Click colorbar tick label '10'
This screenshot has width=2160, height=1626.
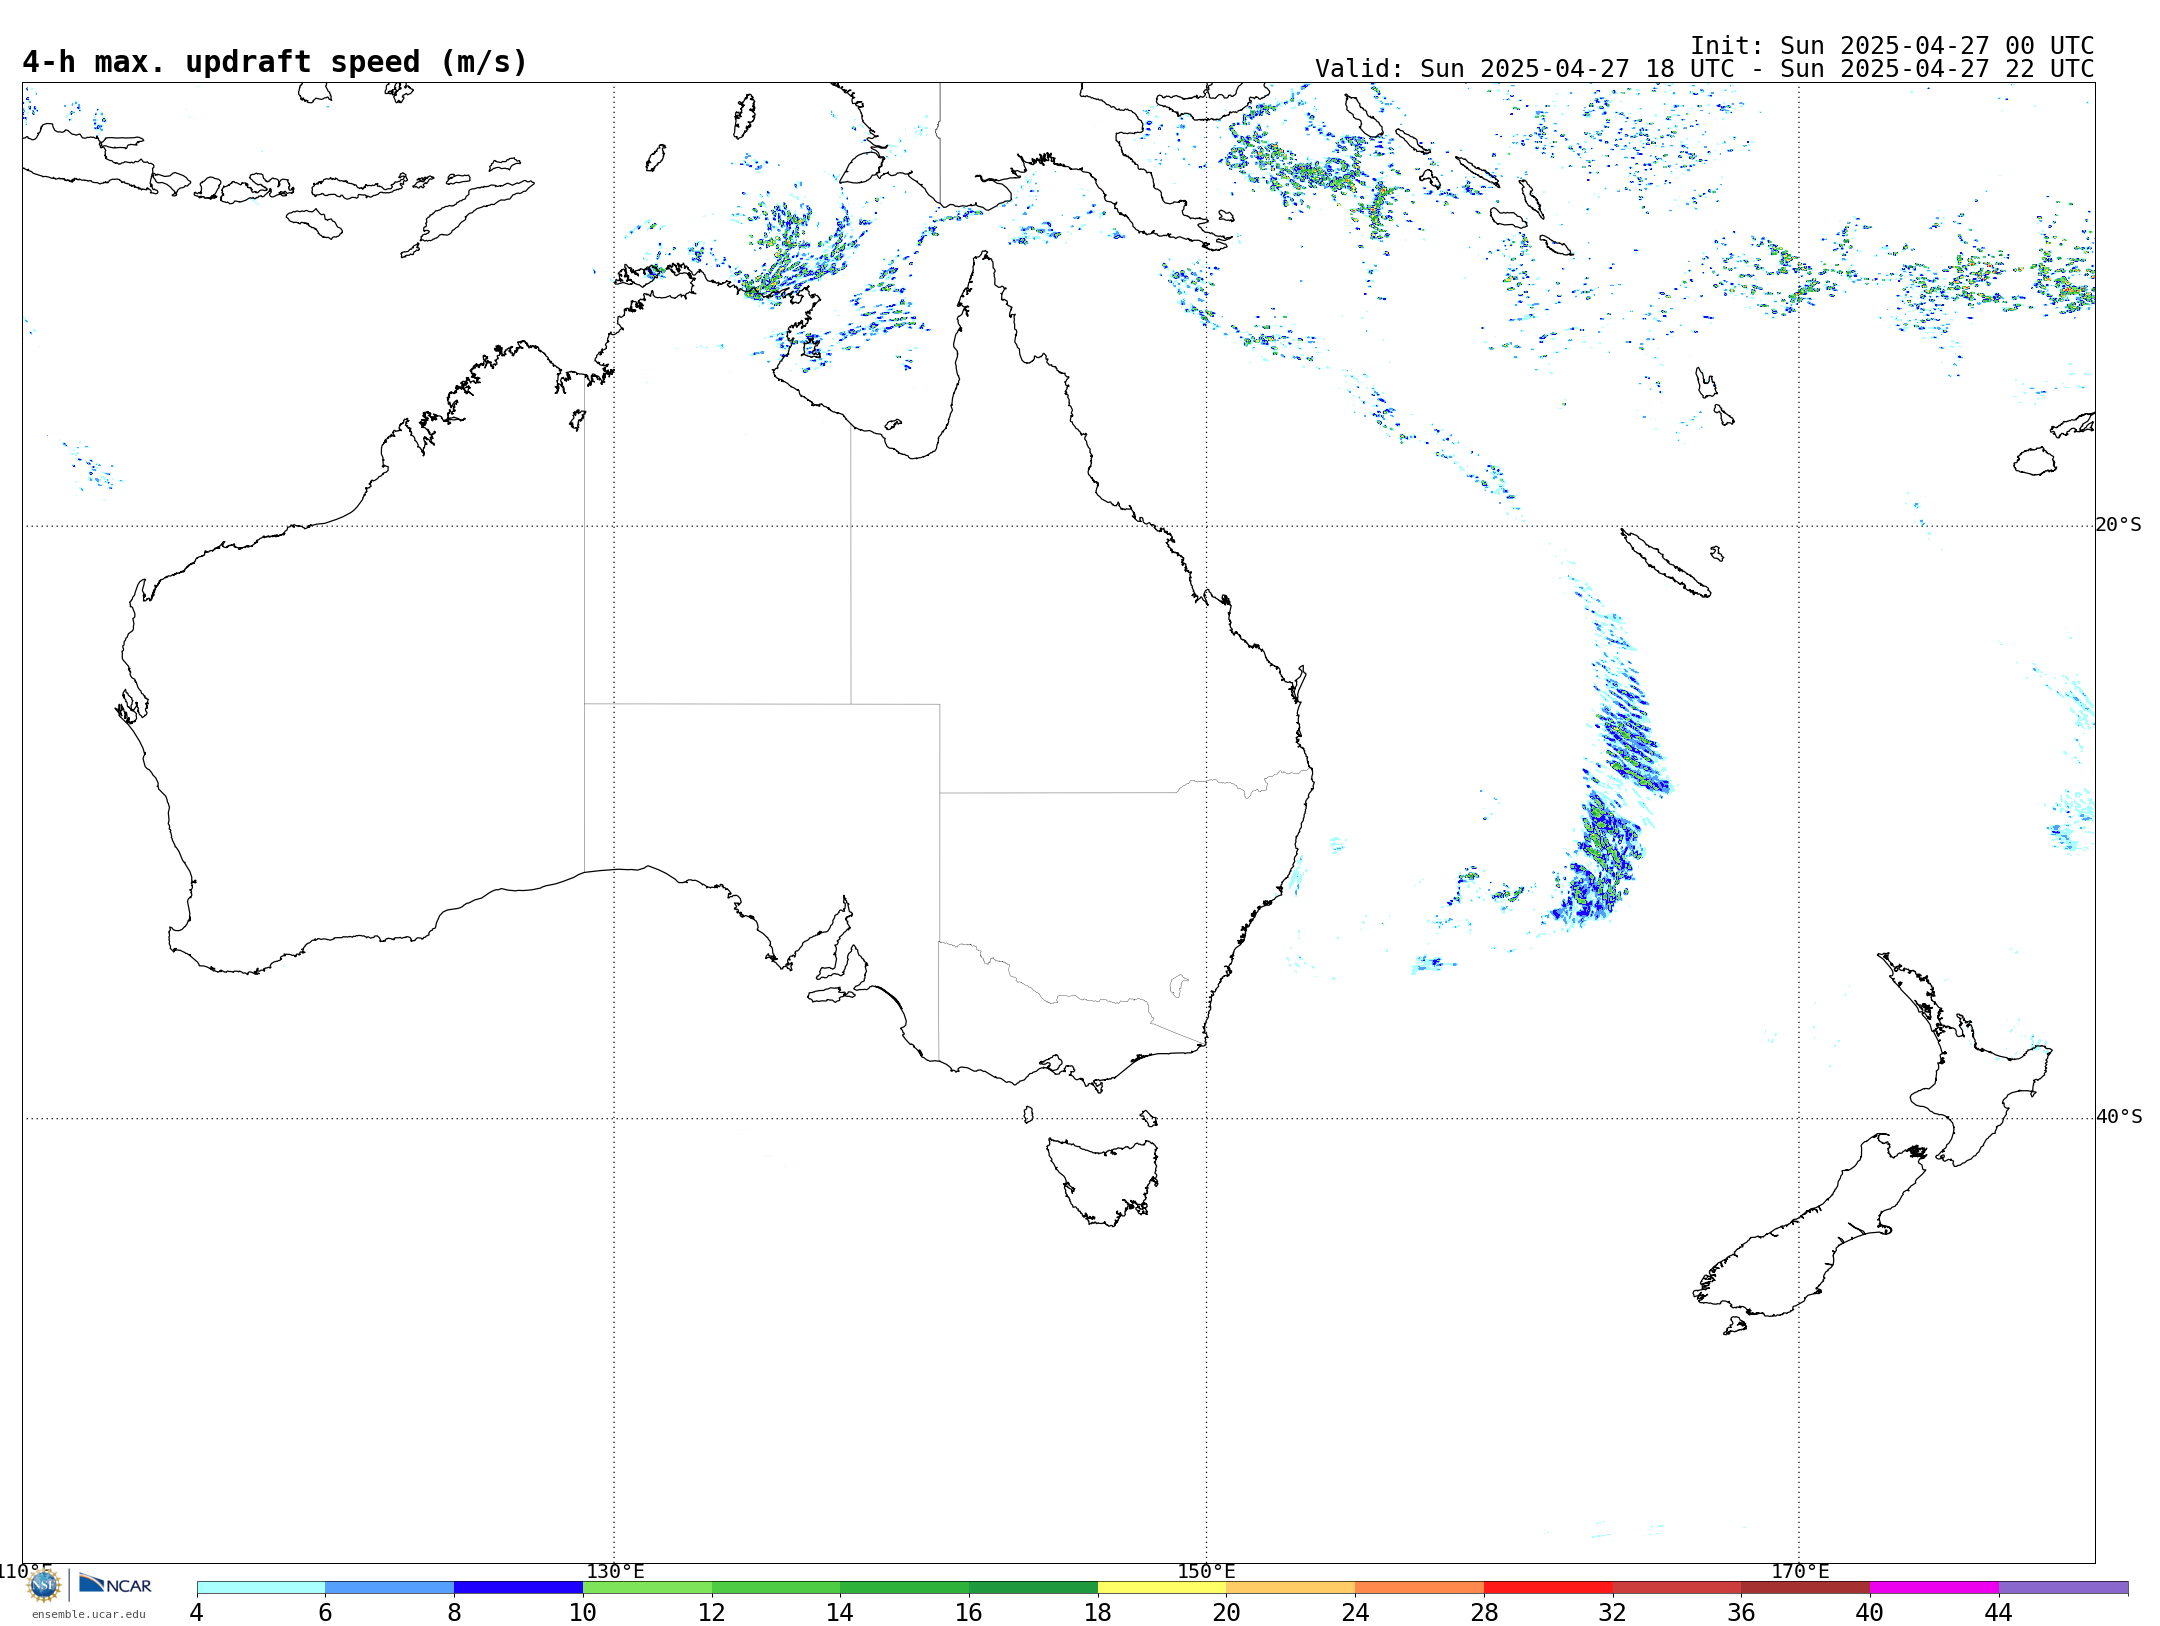(583, 1613)
